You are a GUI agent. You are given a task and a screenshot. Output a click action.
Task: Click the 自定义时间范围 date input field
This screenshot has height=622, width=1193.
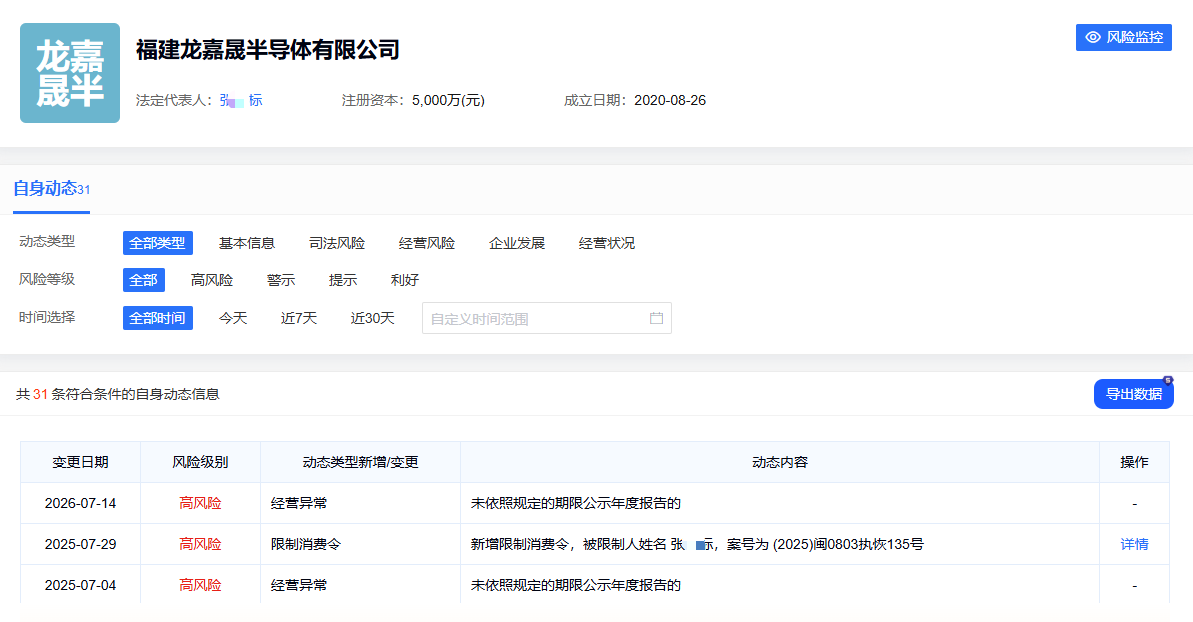(x=546, y=318)
